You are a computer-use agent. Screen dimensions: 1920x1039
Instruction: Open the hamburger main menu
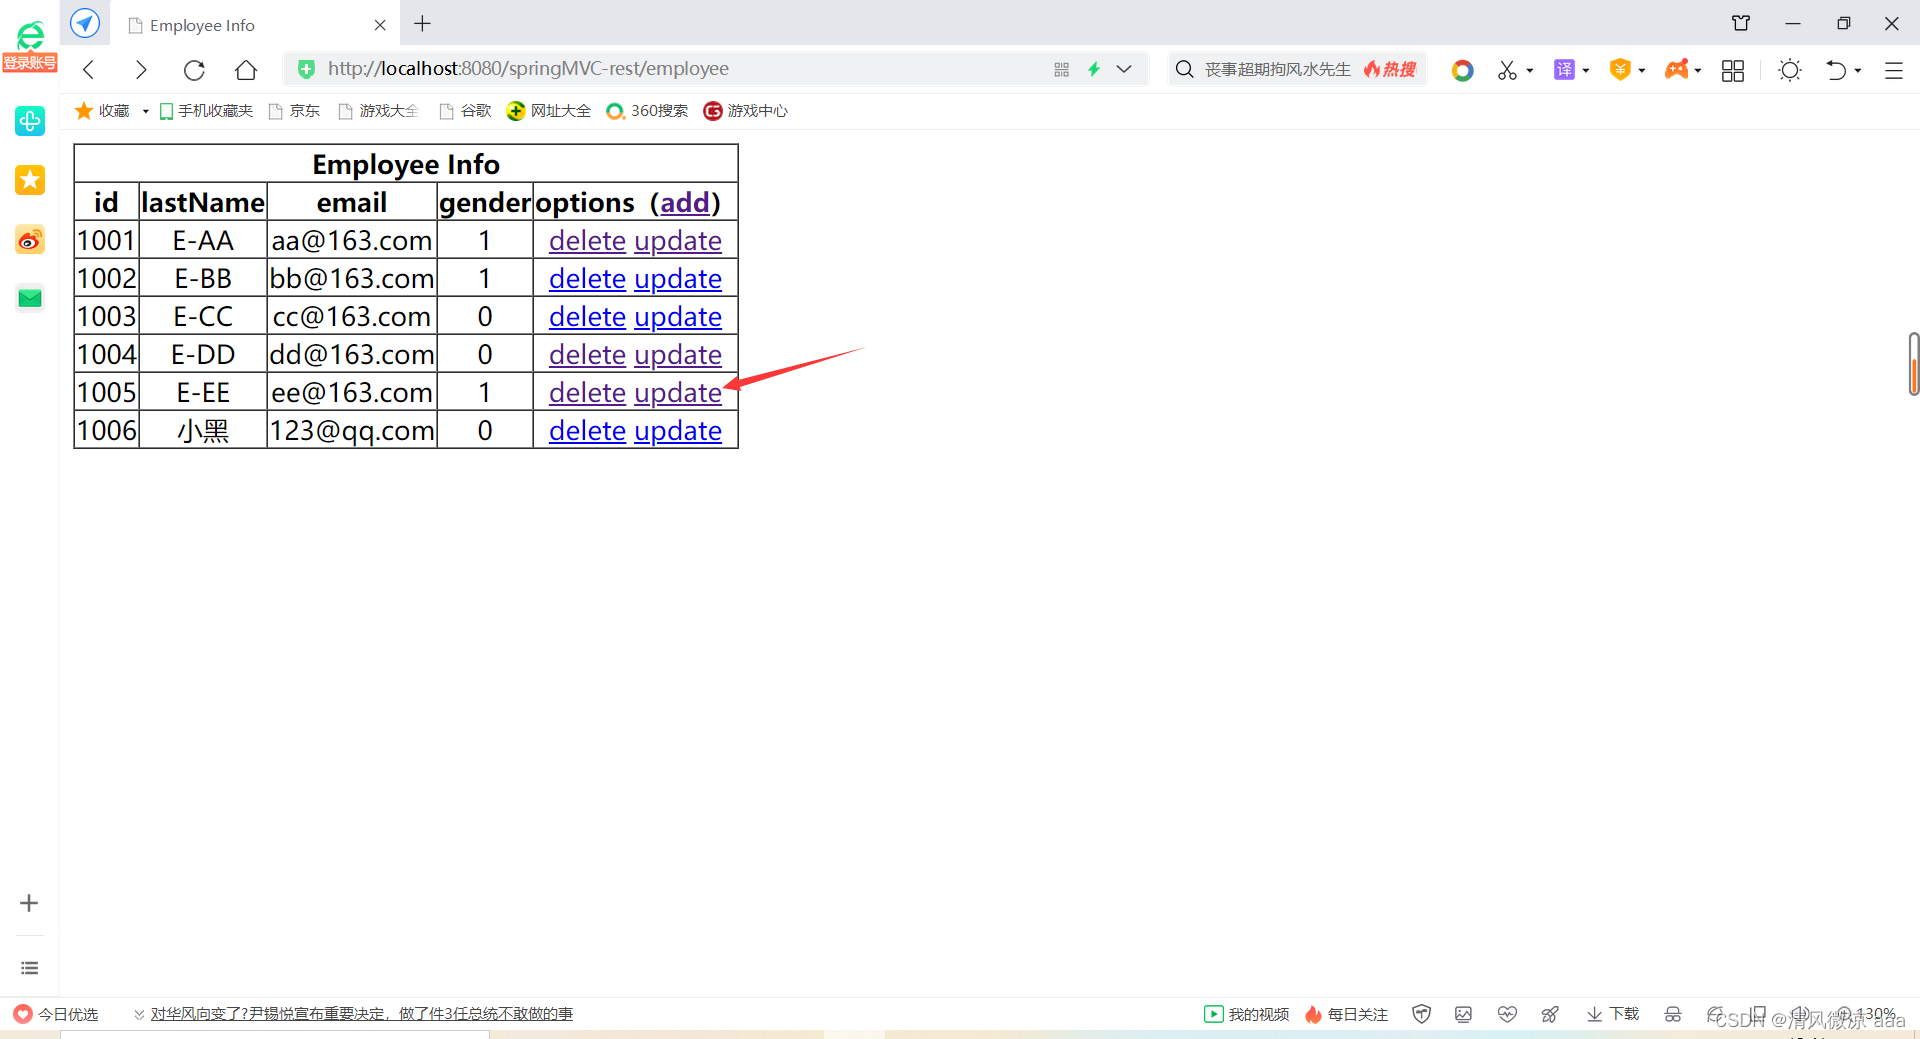click(1894, 70)
